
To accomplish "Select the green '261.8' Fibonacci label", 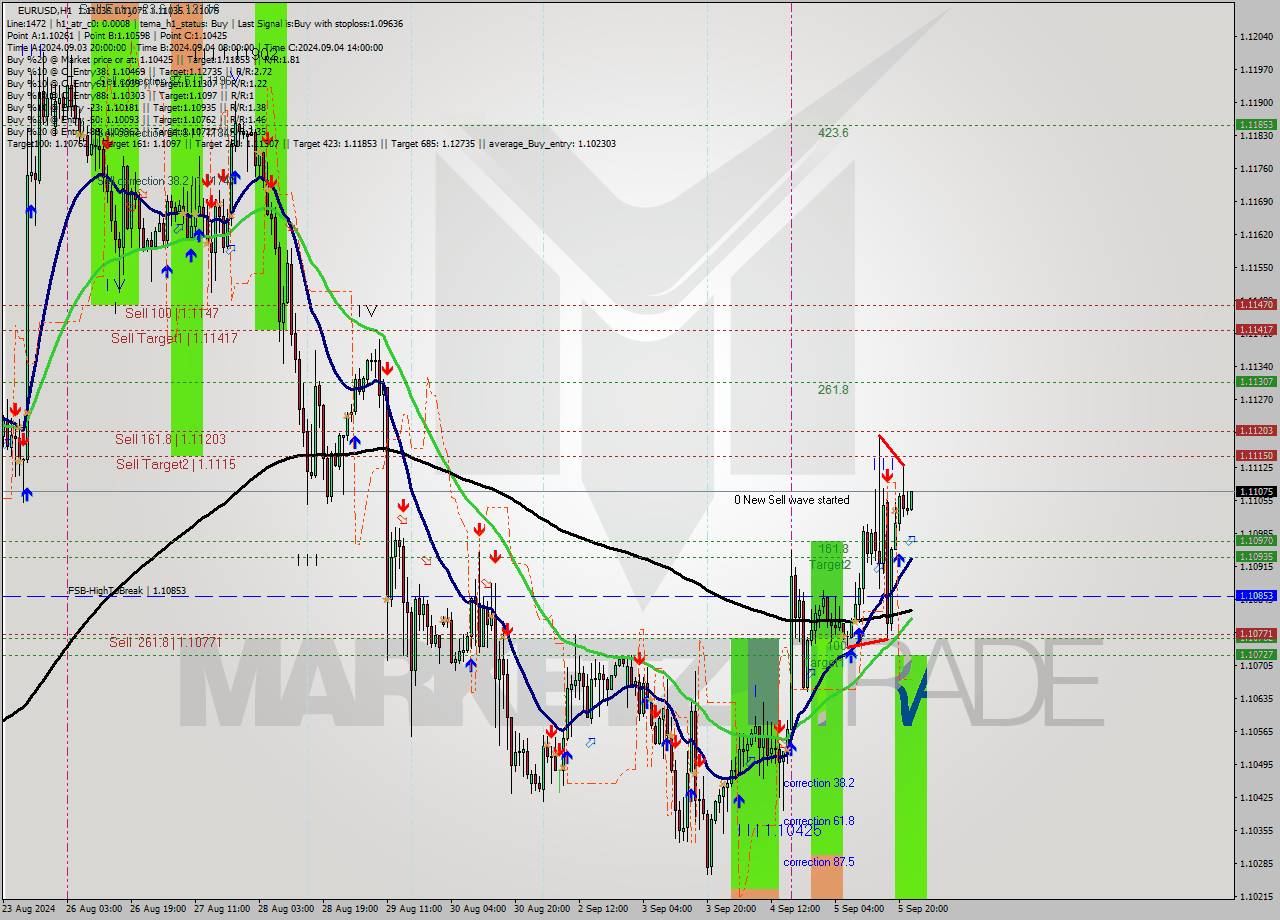I will point(833,389).
